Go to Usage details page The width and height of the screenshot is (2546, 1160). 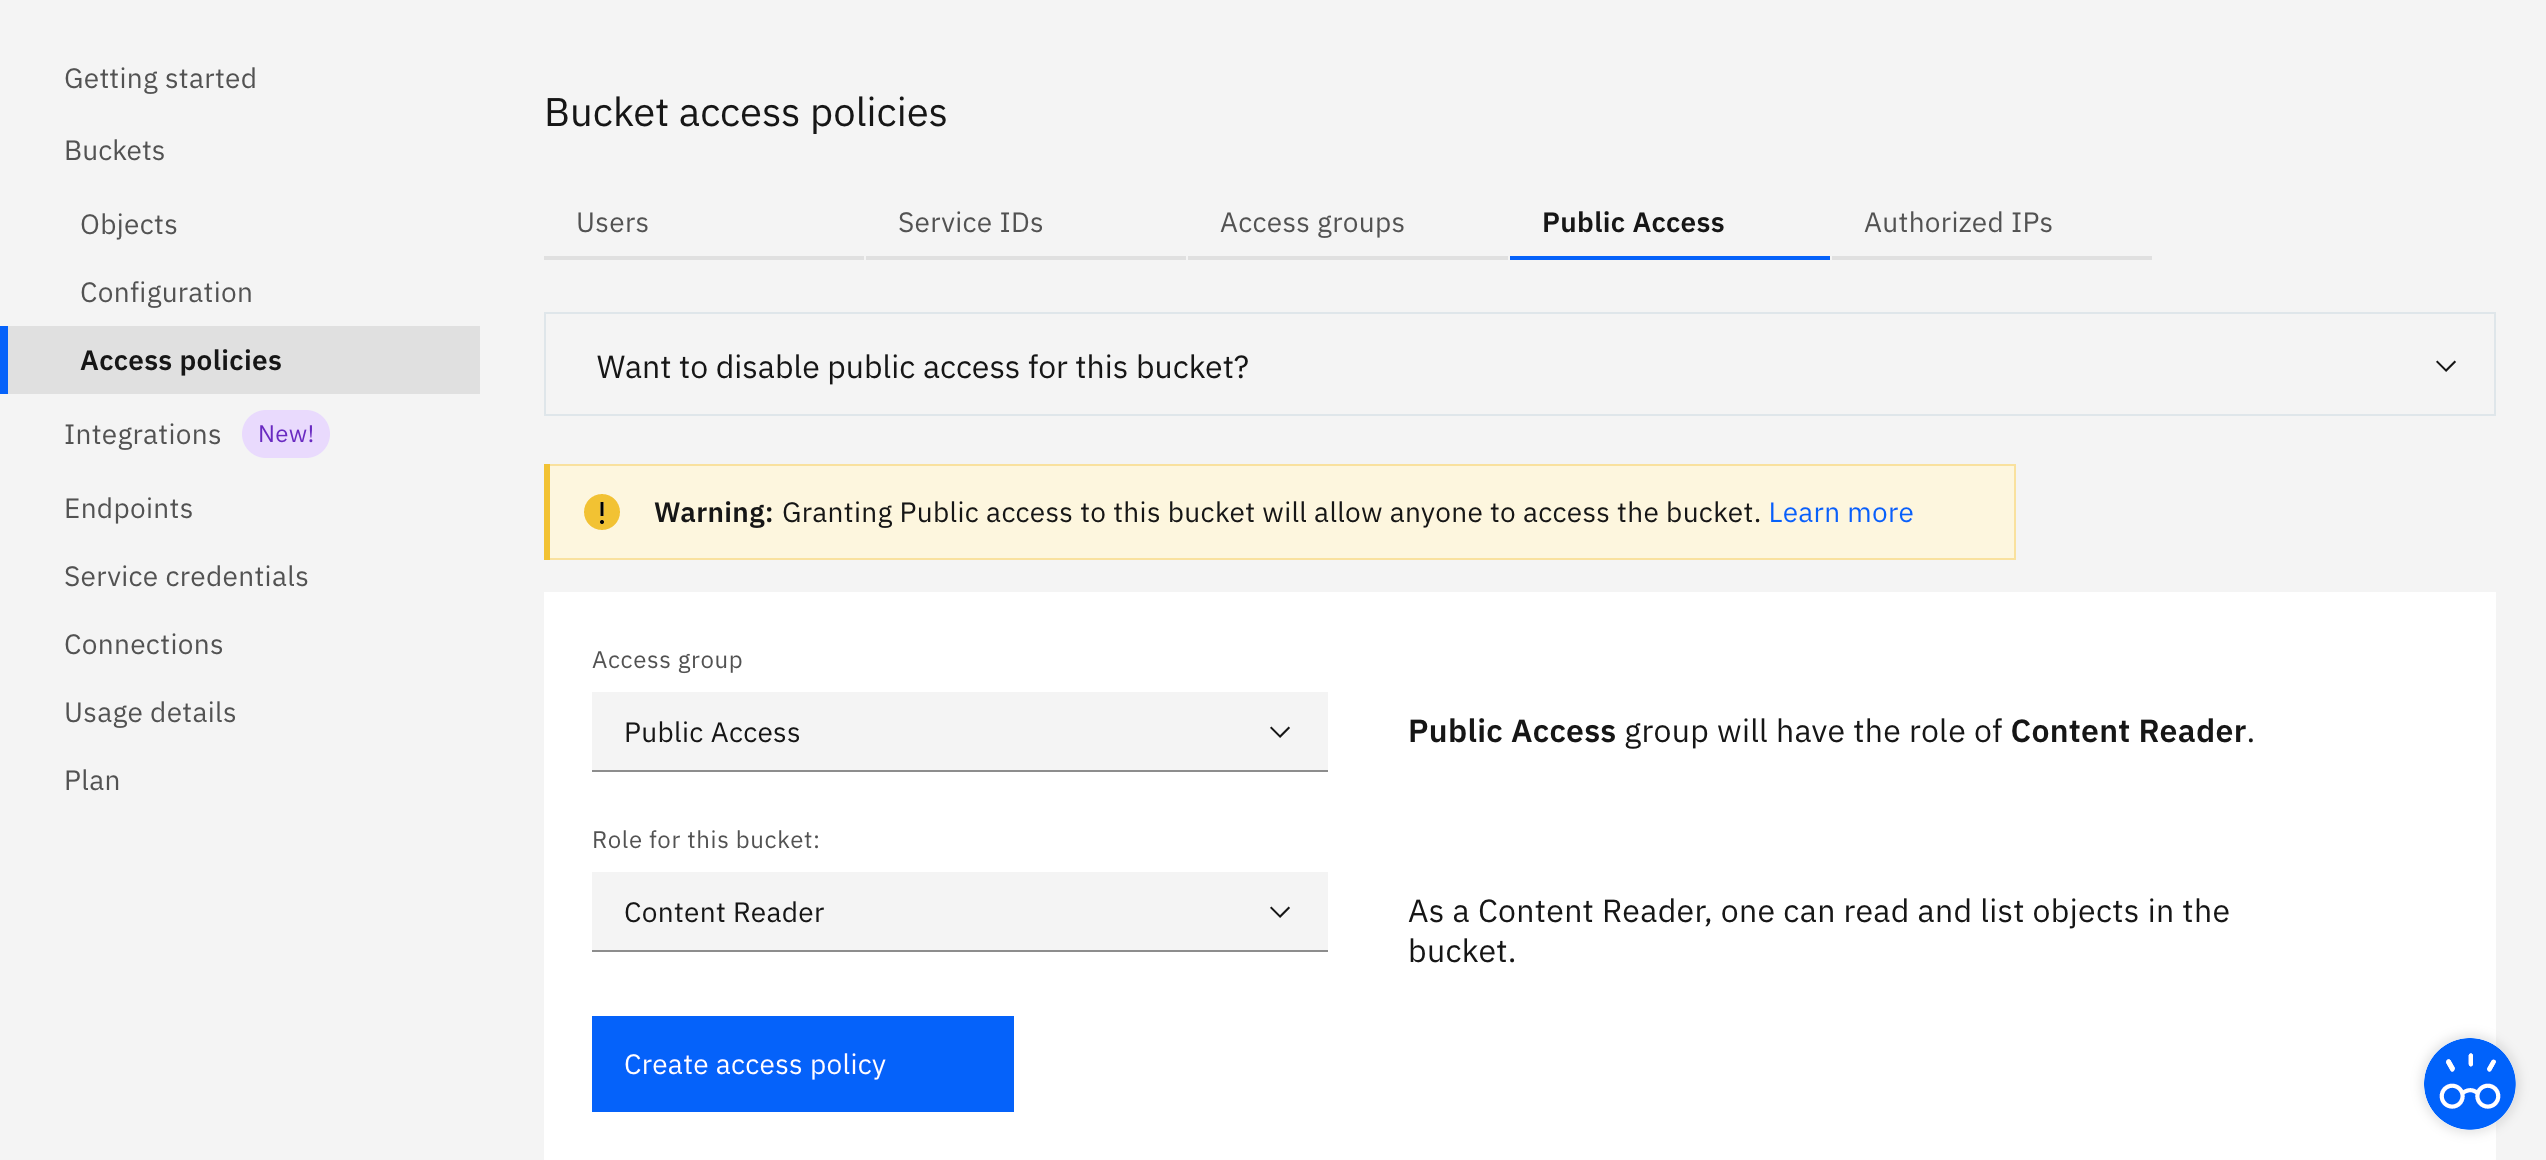click(150, 712)
